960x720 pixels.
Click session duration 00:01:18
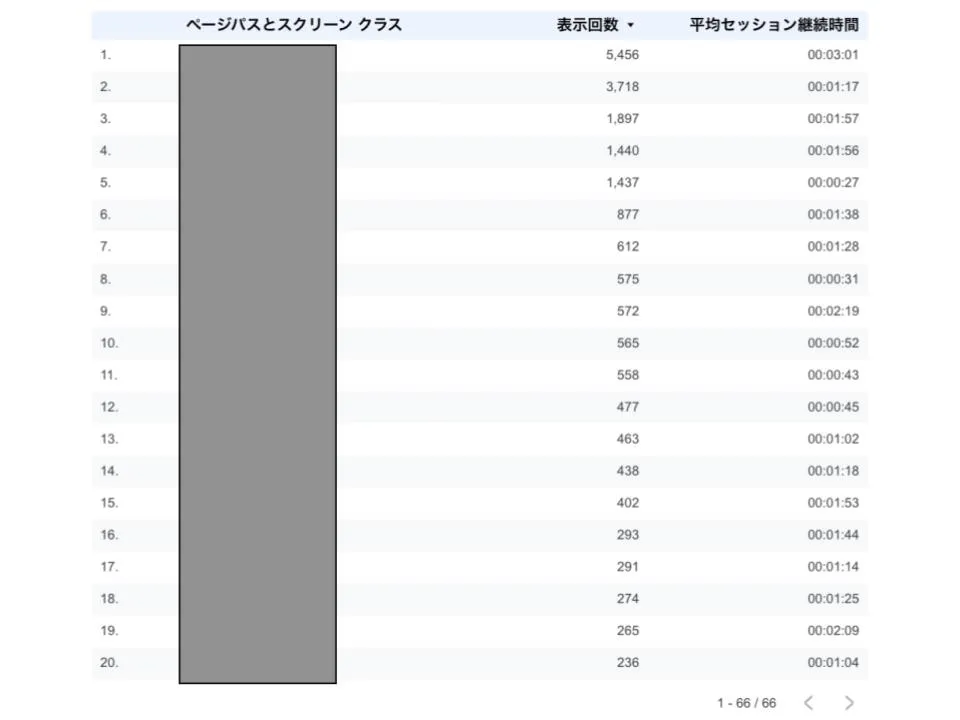click(x=833, y=470)
